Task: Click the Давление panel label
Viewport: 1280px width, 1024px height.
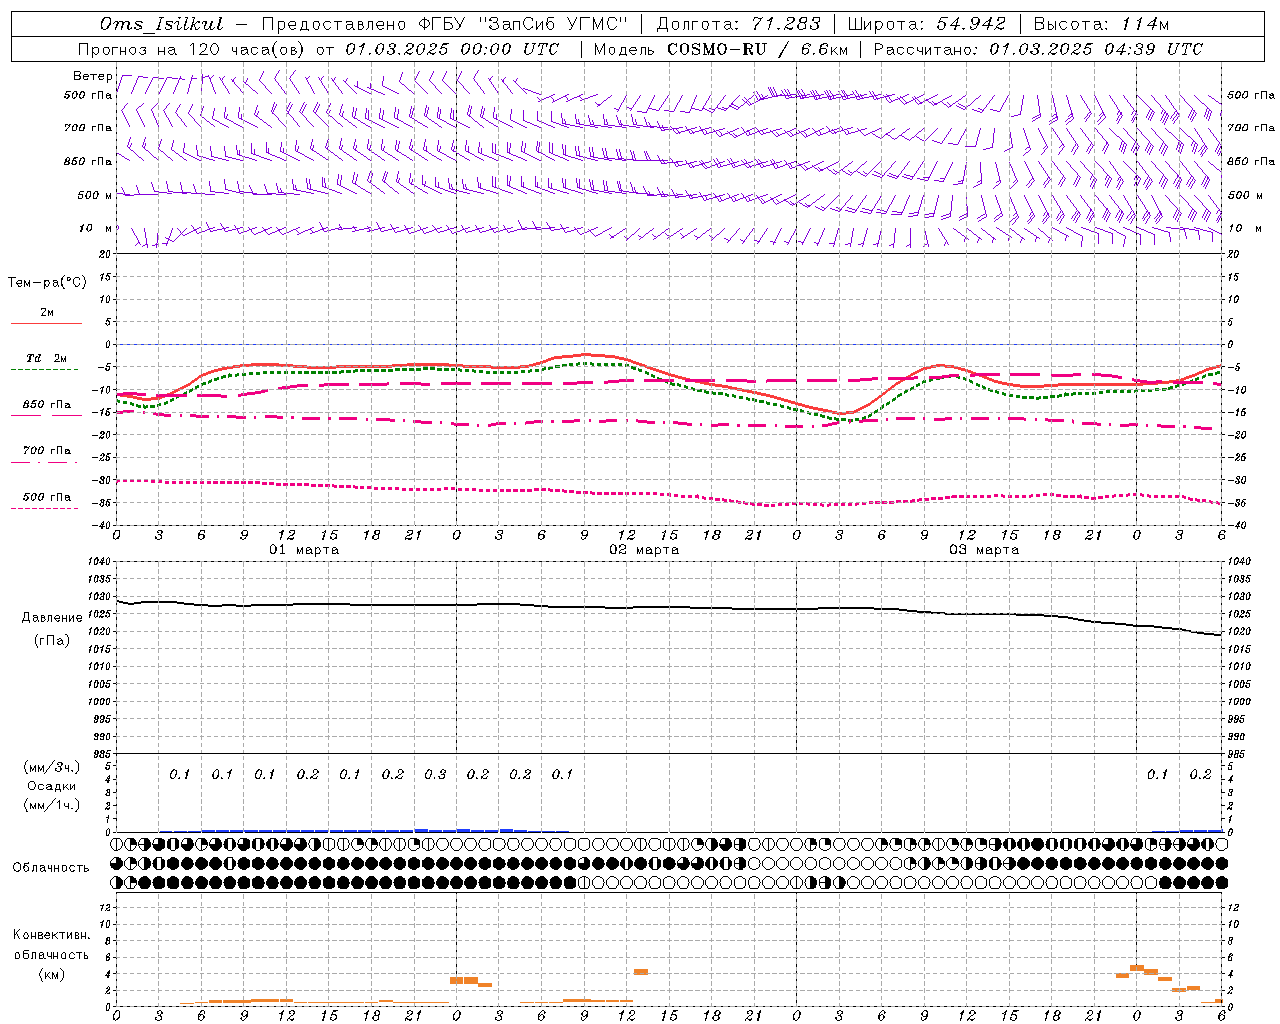Action: (52, 617)
